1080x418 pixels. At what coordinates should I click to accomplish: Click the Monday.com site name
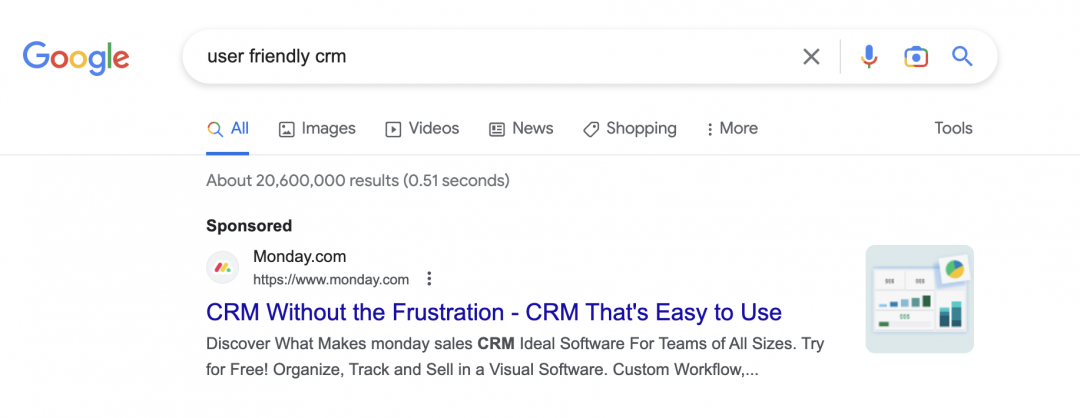coord(299,257)
